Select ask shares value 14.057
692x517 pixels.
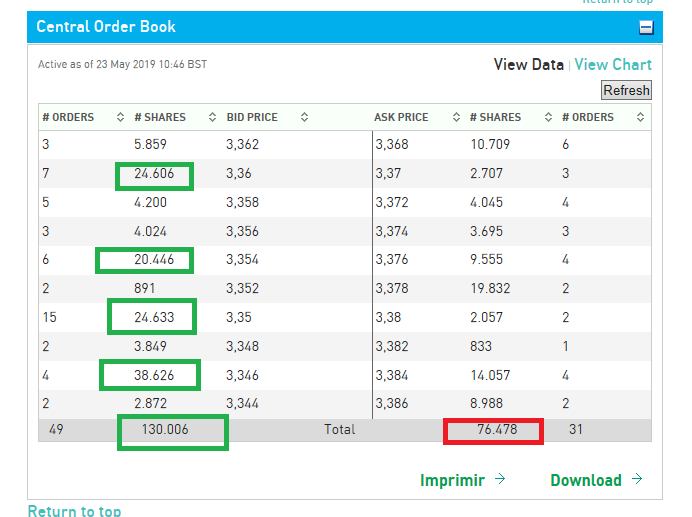point(490,375)
